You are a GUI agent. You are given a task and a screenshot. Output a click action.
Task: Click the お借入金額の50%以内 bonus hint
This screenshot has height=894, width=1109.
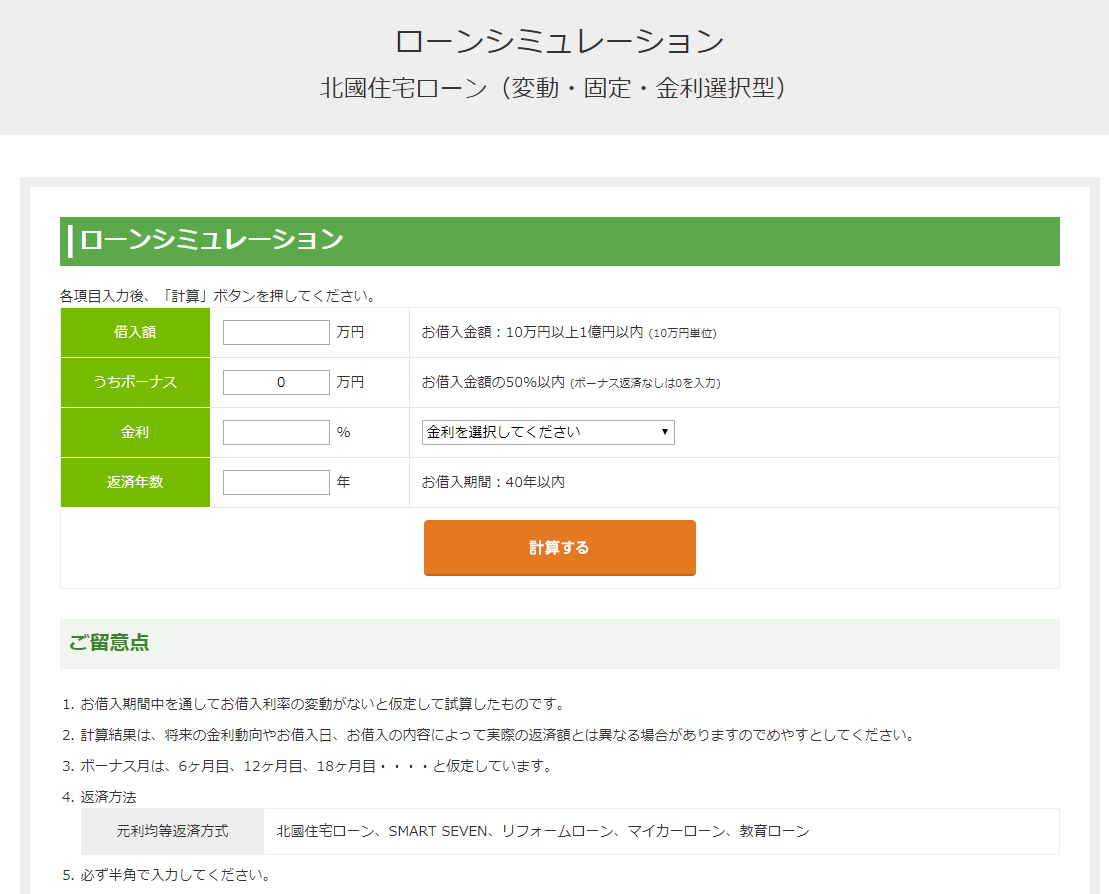(x=493, y=382)
